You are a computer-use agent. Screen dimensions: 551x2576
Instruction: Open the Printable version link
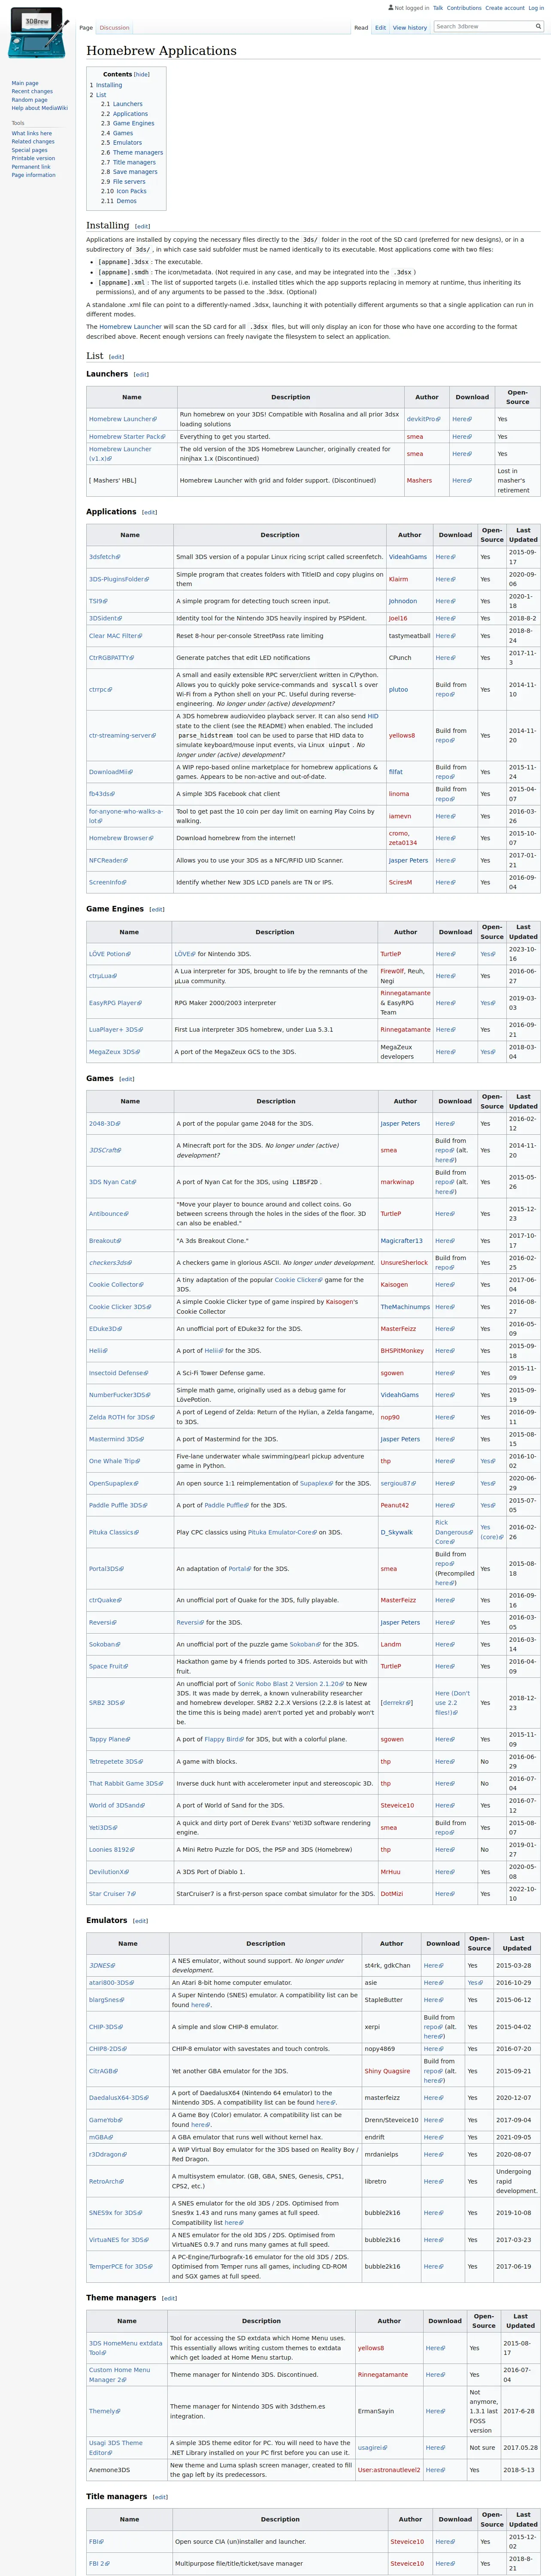coord(33,158)
